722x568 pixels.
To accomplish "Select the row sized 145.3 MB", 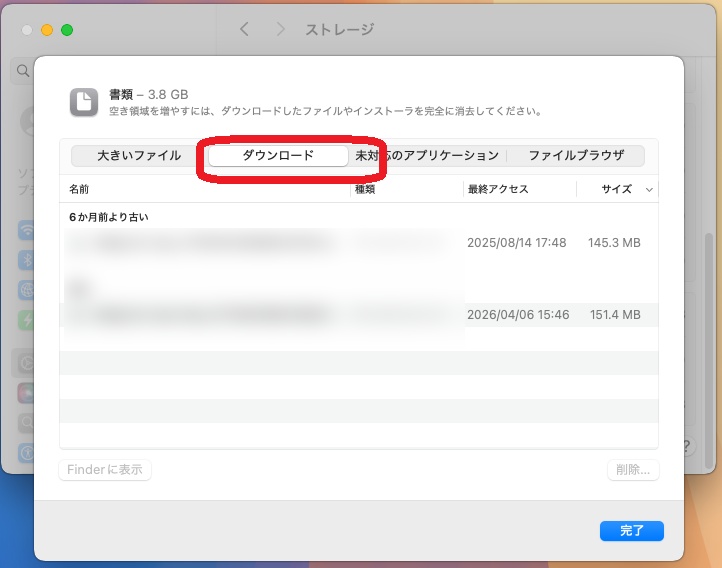I will point(359,243).
